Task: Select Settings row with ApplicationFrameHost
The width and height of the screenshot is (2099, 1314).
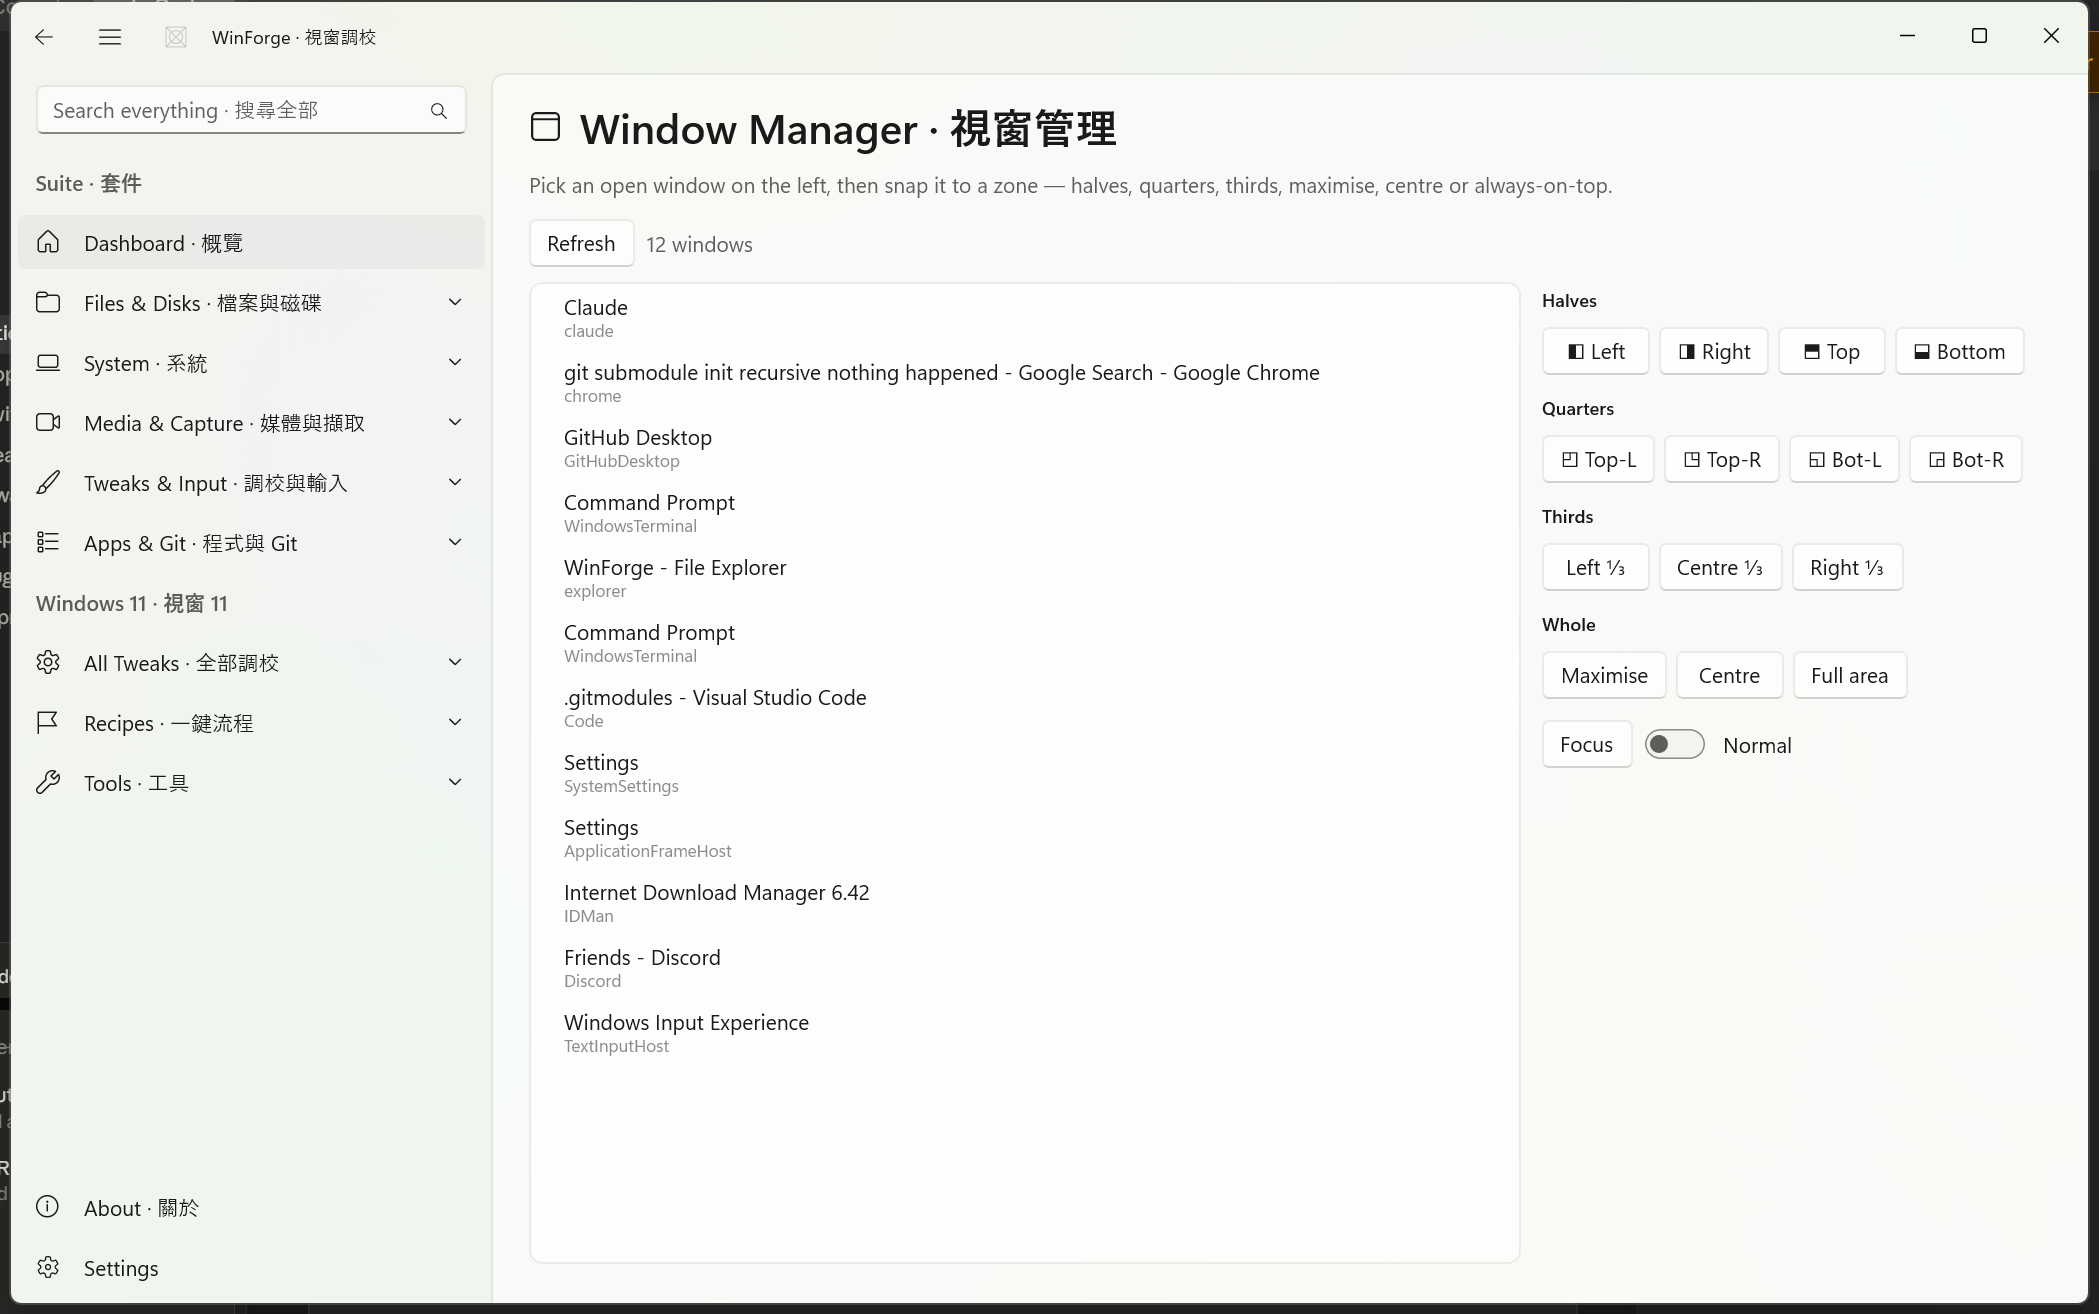Action: pos(1024,838)
